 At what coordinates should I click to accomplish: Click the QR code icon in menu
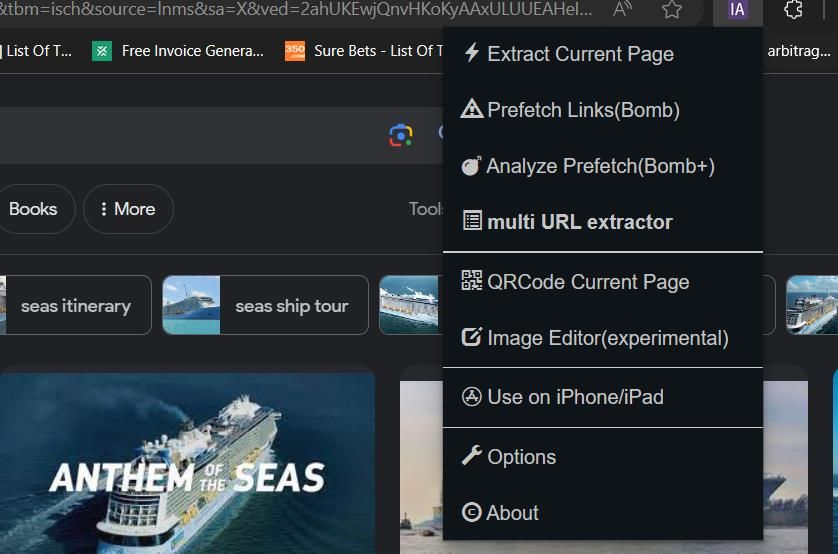pos(472,281)
